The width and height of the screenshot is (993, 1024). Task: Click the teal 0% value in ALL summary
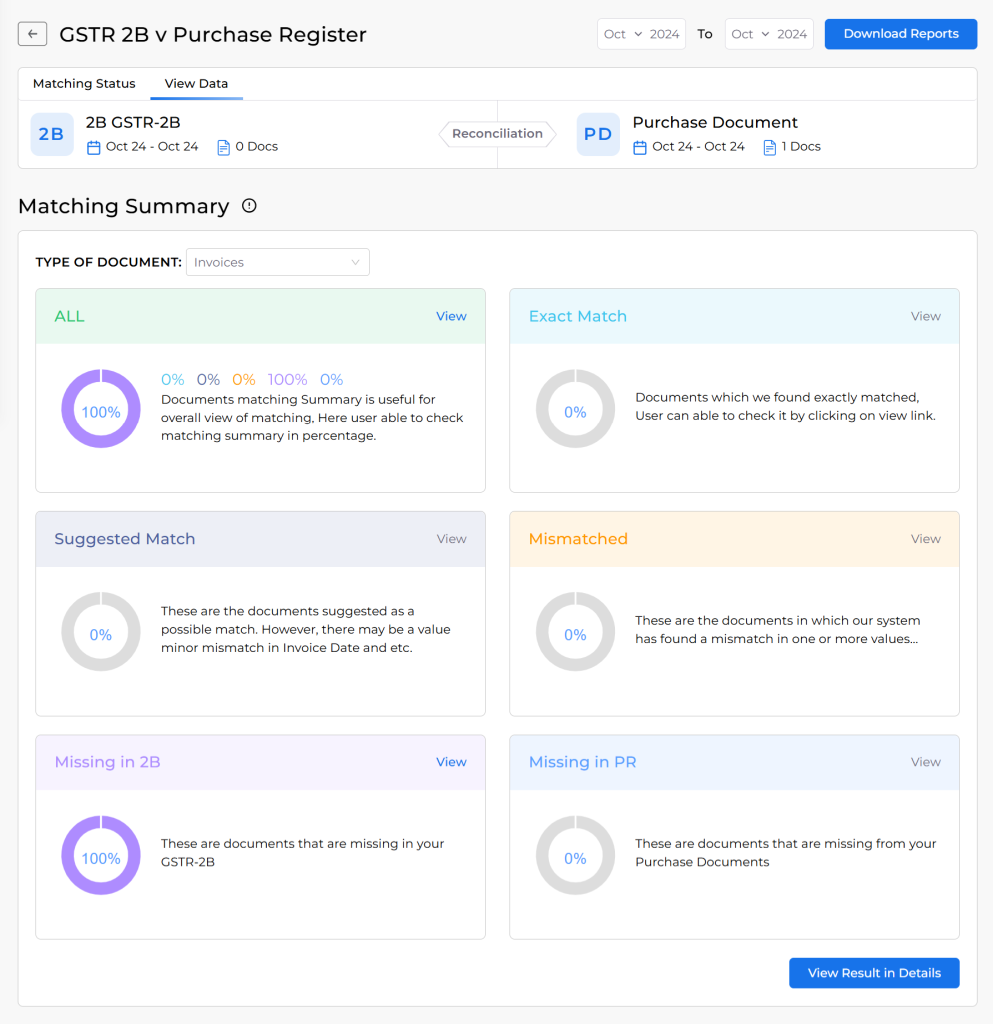pyautogui.click(x=173, y=379)
